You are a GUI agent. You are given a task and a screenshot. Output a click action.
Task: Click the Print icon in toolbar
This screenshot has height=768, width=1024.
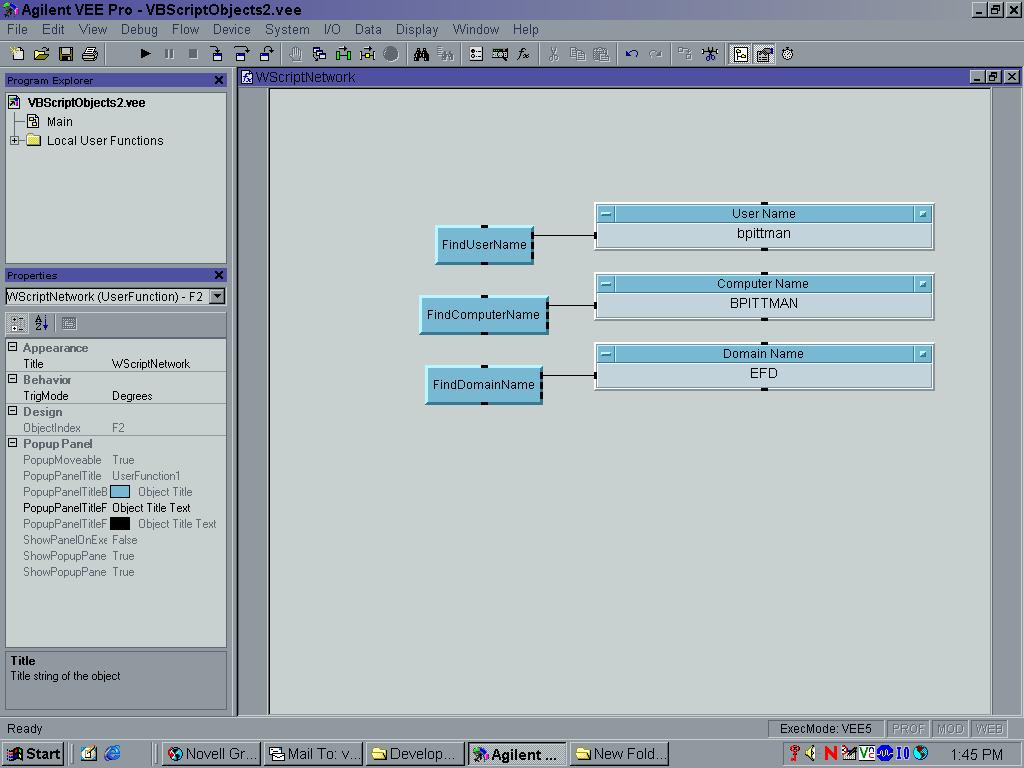point(90,54)
